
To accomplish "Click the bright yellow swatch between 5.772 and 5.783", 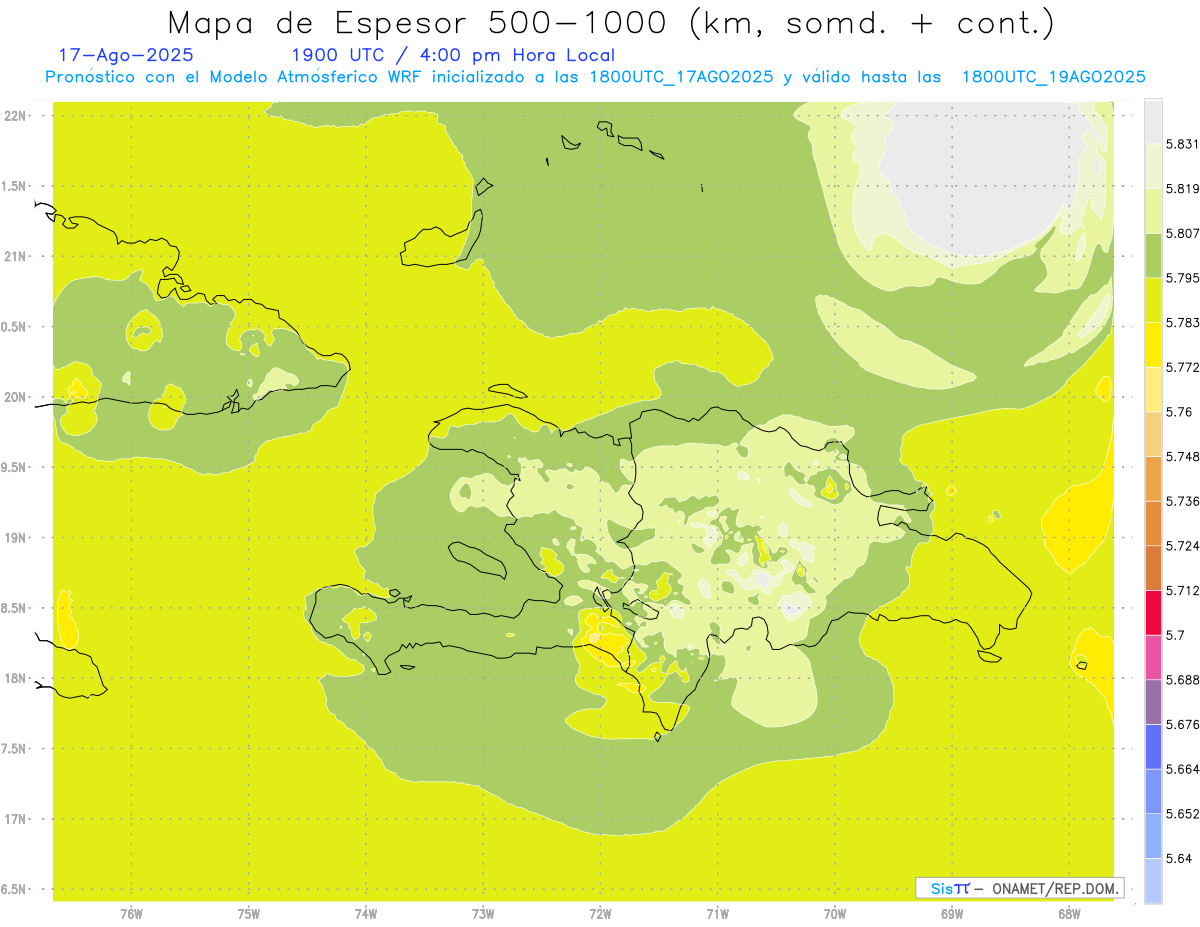I will (x=1153, y=345).
